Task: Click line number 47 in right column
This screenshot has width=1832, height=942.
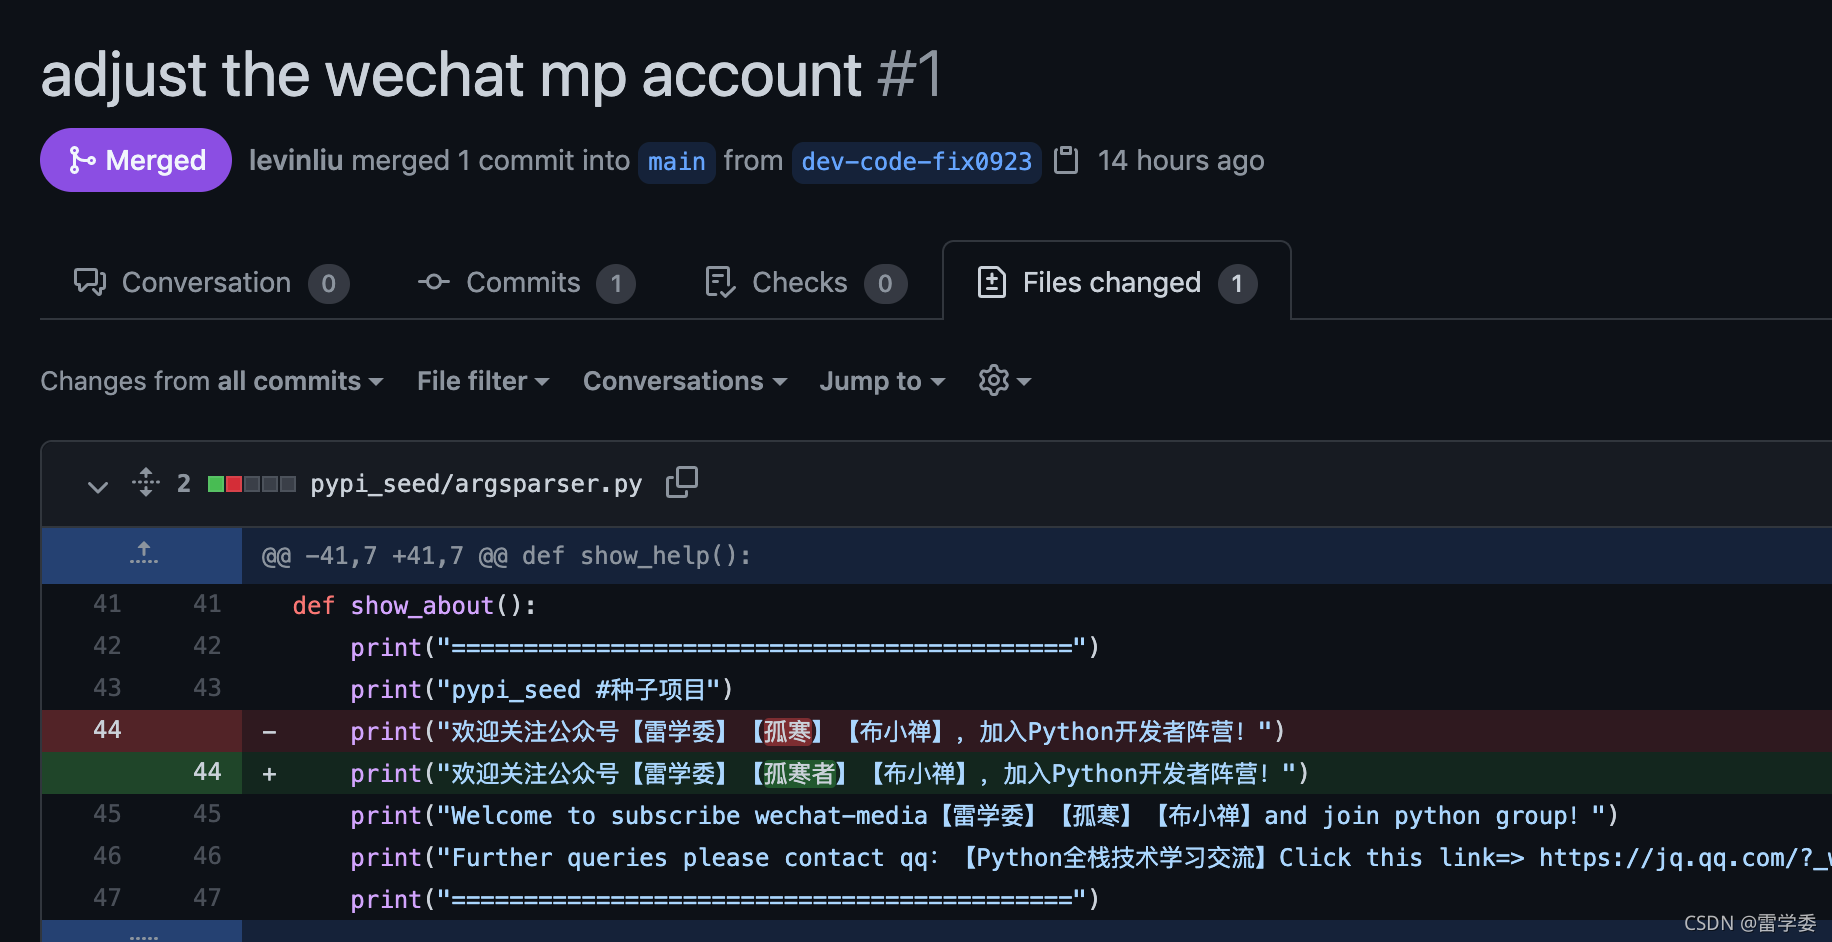Action: (x=207, y=898)
